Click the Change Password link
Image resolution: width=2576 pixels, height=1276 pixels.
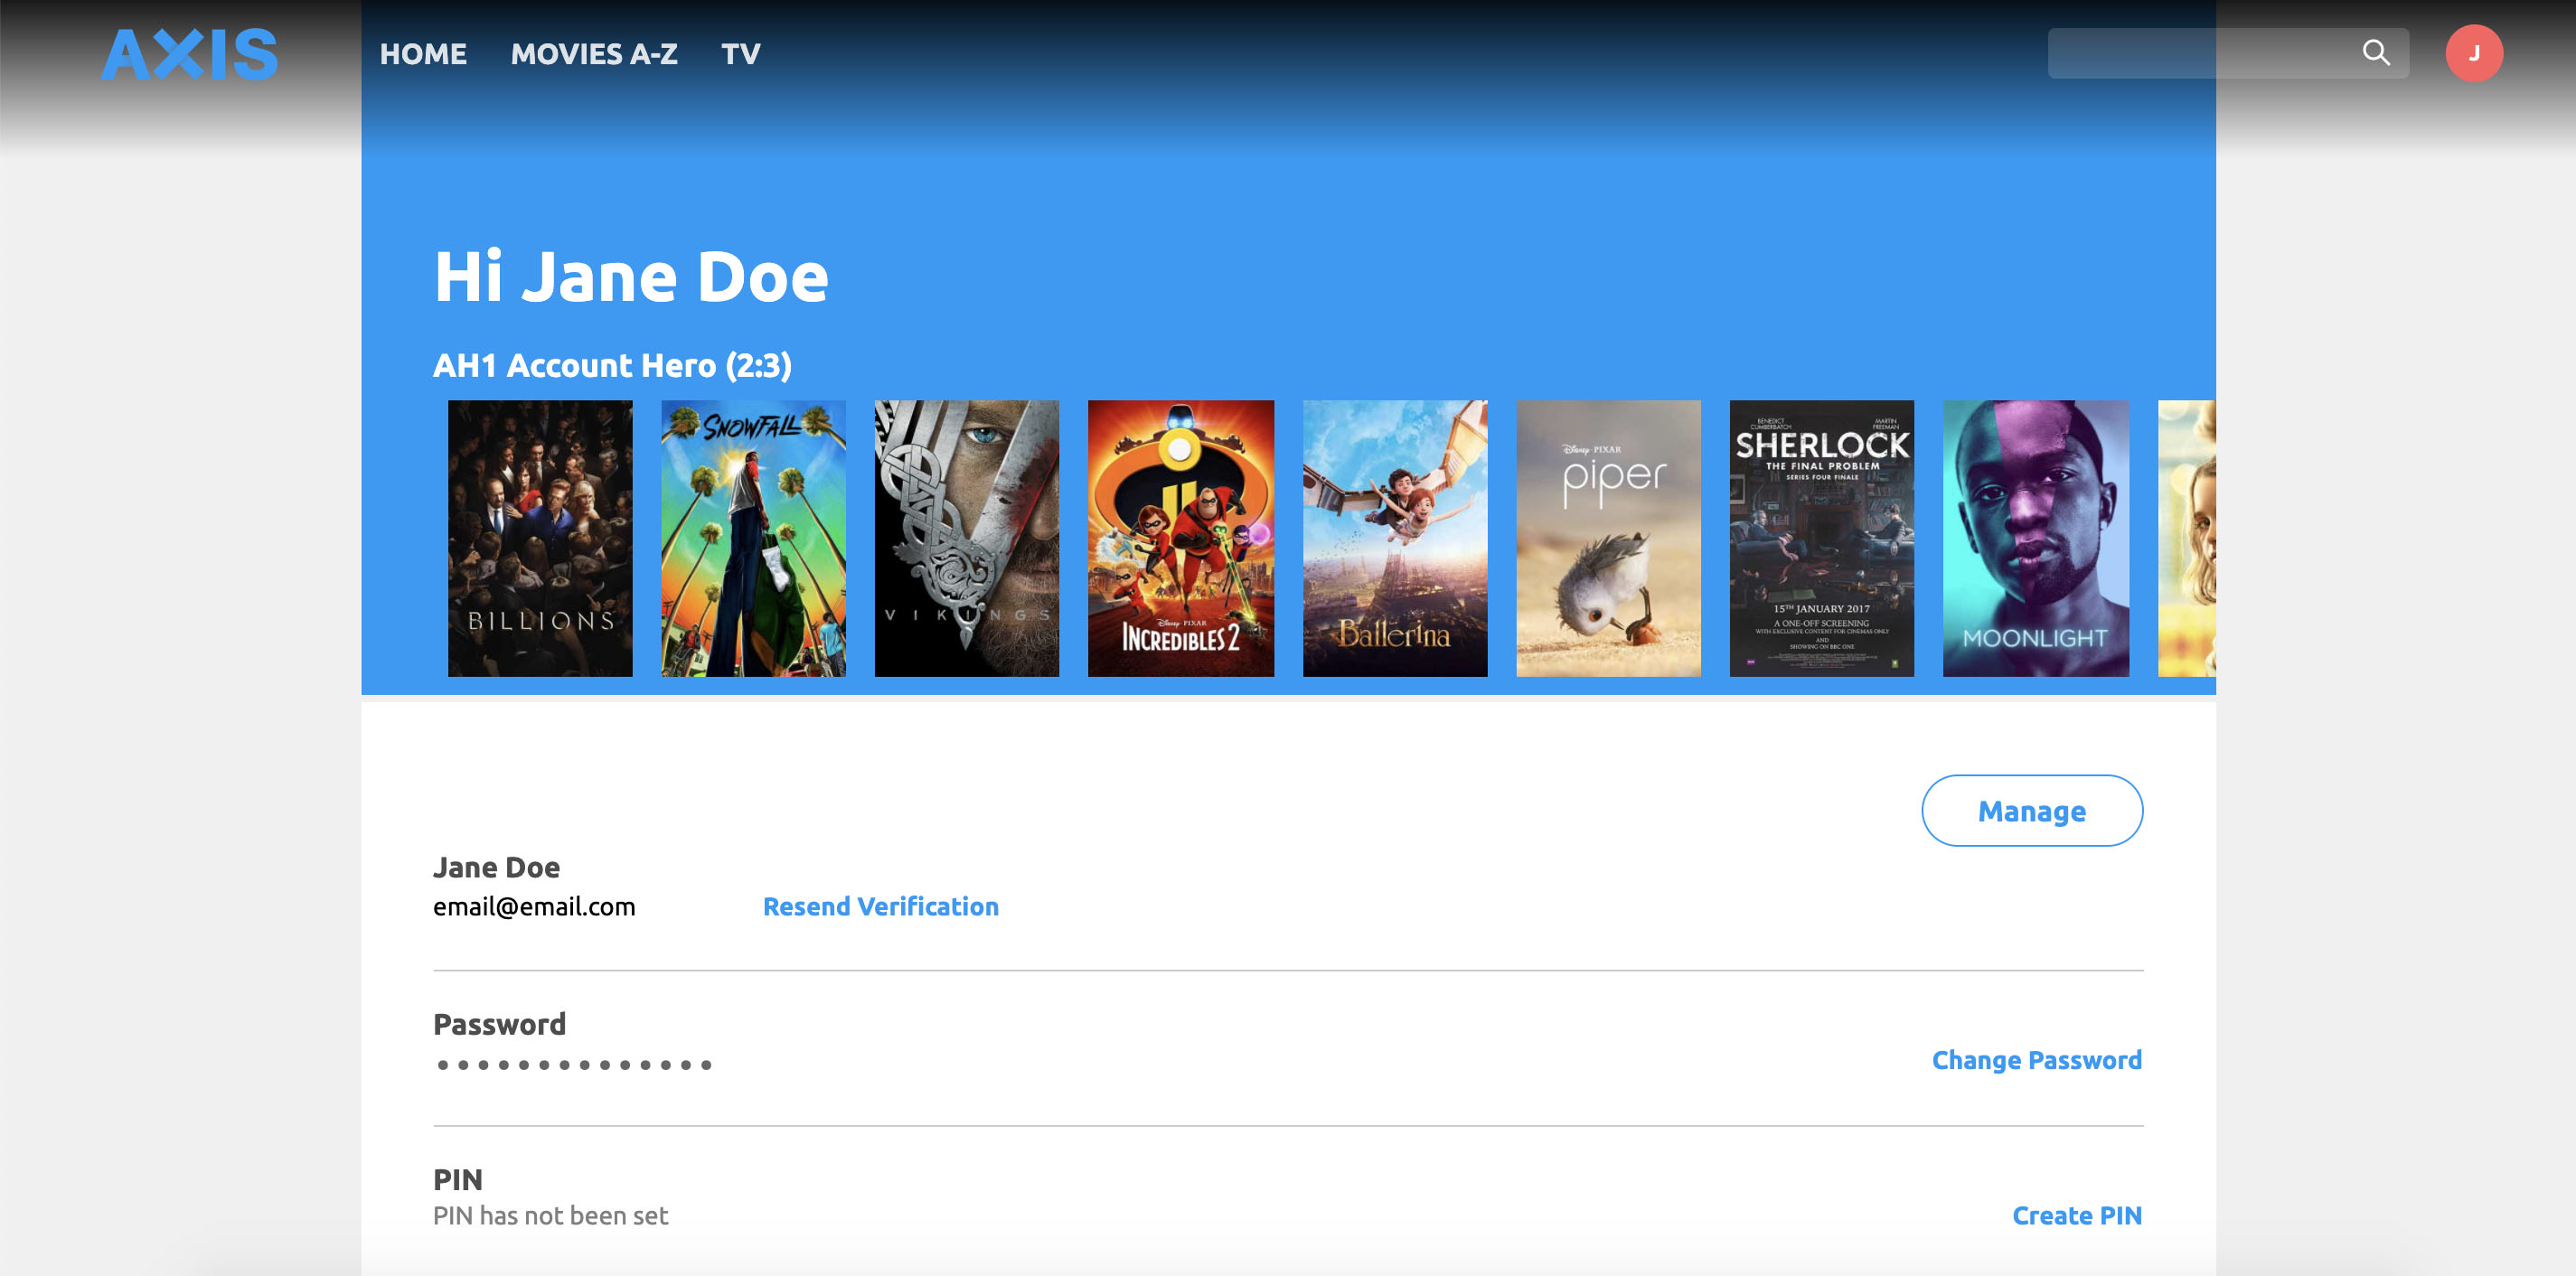coord(2037,1060)
